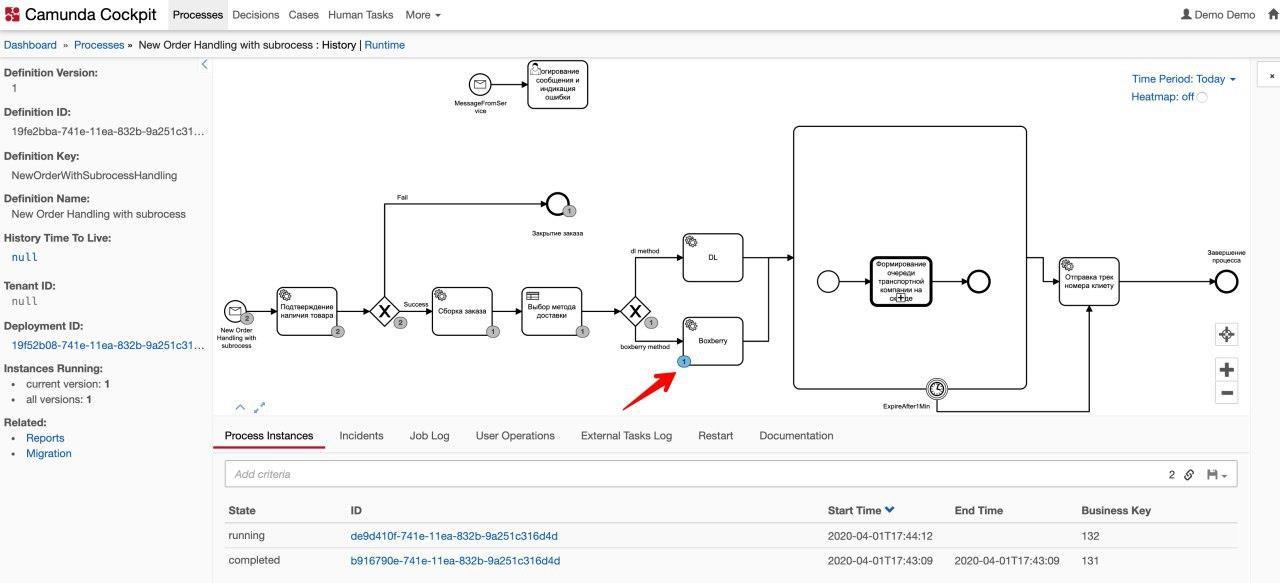Click the blue running instance badge on Boxberry
The height and width of the screenshot is (583, 1280).
[684, 361]
